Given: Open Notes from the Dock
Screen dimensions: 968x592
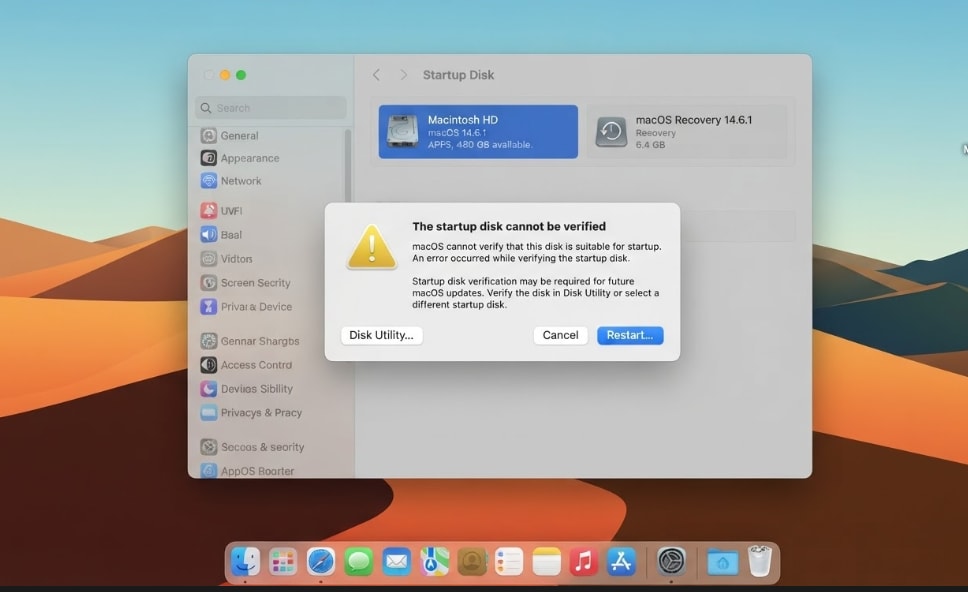Looking at the screenshot, I should 546,562.
